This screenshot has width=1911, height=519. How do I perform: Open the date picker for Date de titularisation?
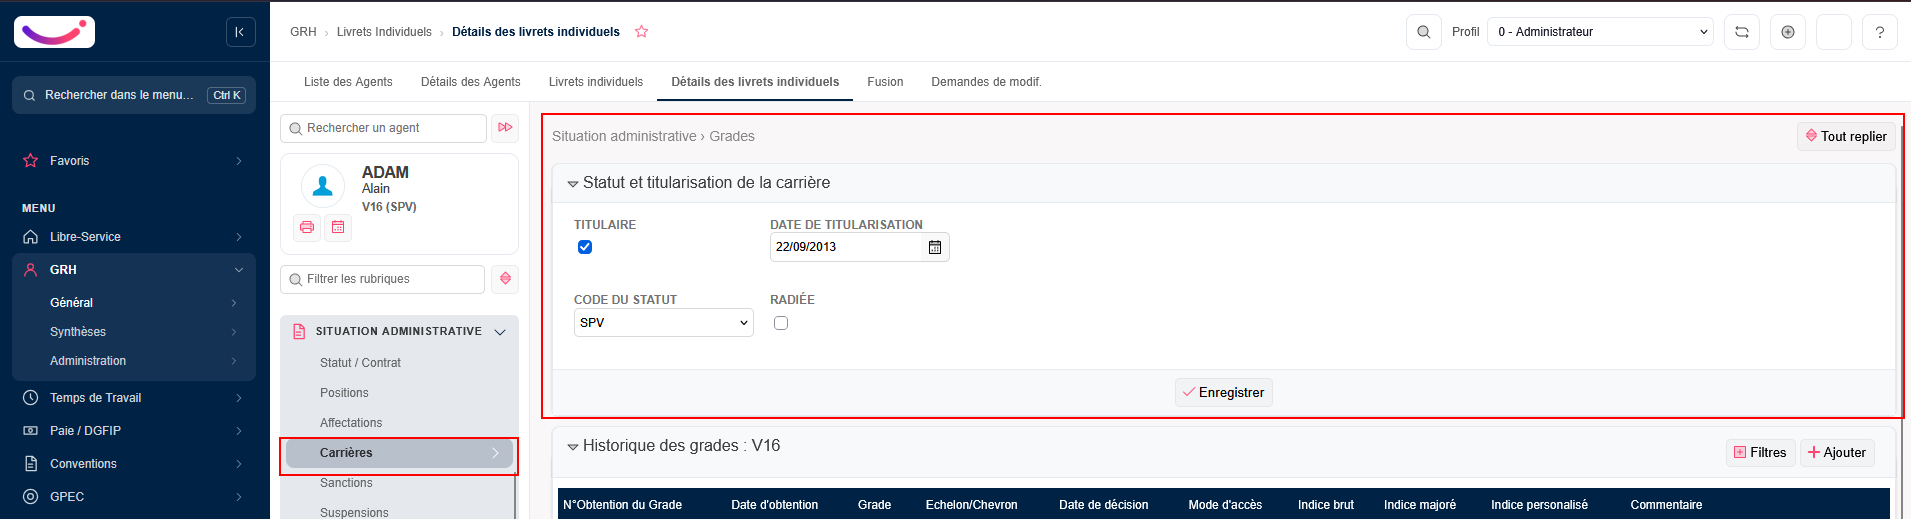point(935,247)
